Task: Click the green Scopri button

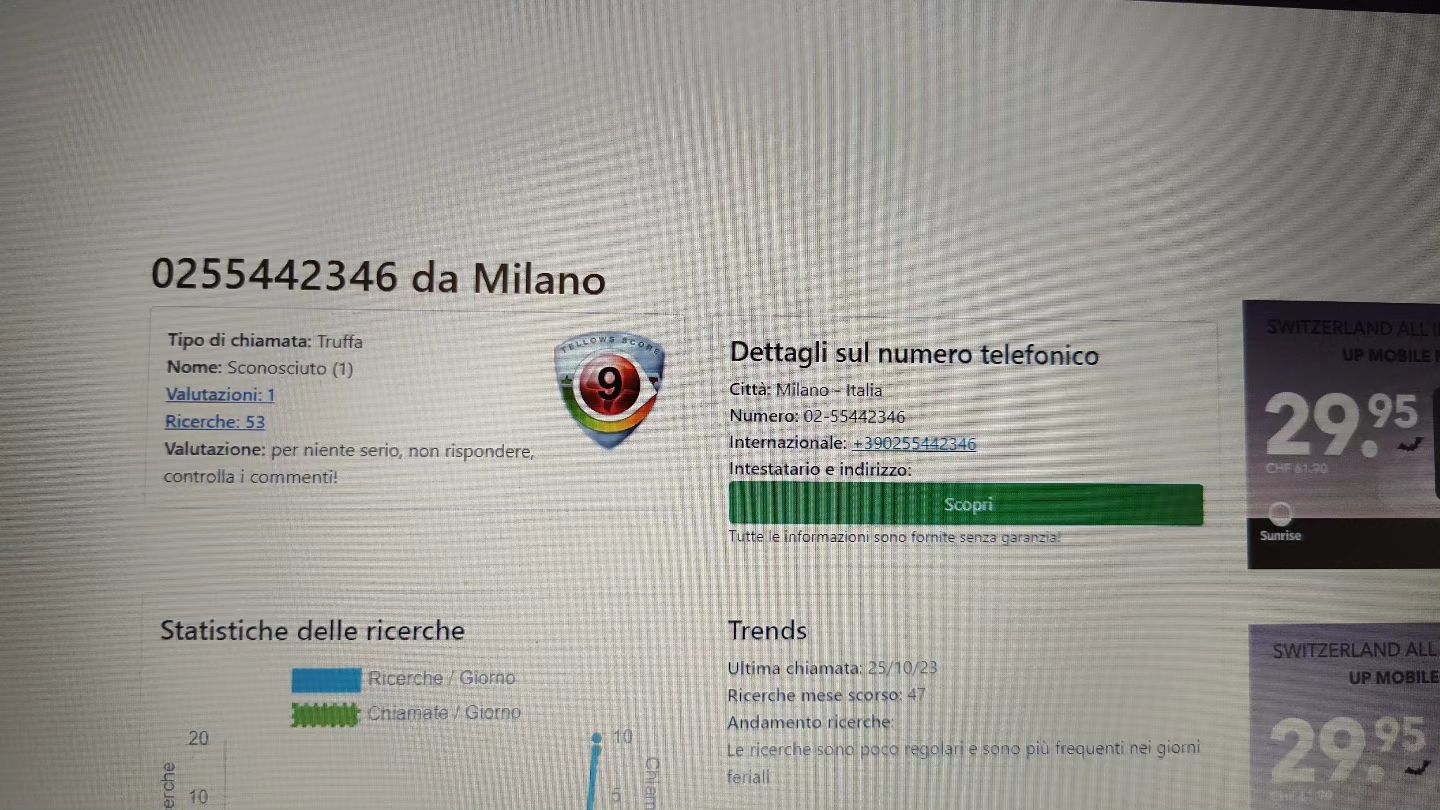Action: pos(966,505)
